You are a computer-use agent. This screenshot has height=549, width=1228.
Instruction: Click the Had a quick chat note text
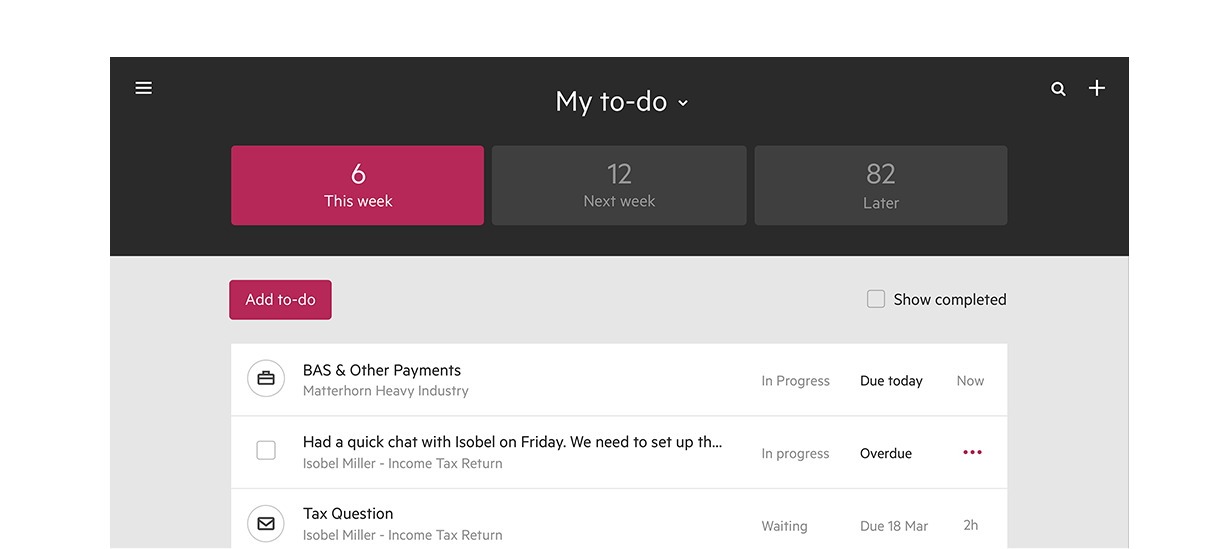coord(512,442)
